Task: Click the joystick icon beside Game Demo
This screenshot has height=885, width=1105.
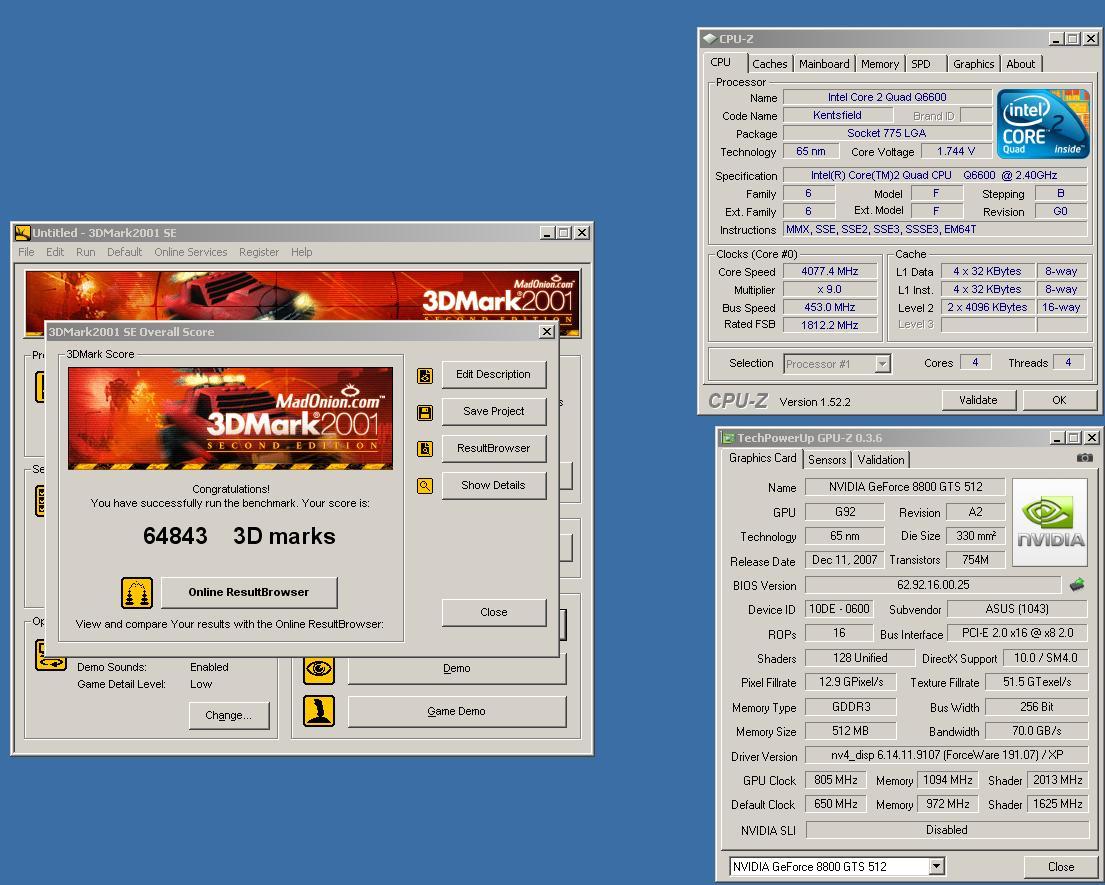Action: [319, 711]
